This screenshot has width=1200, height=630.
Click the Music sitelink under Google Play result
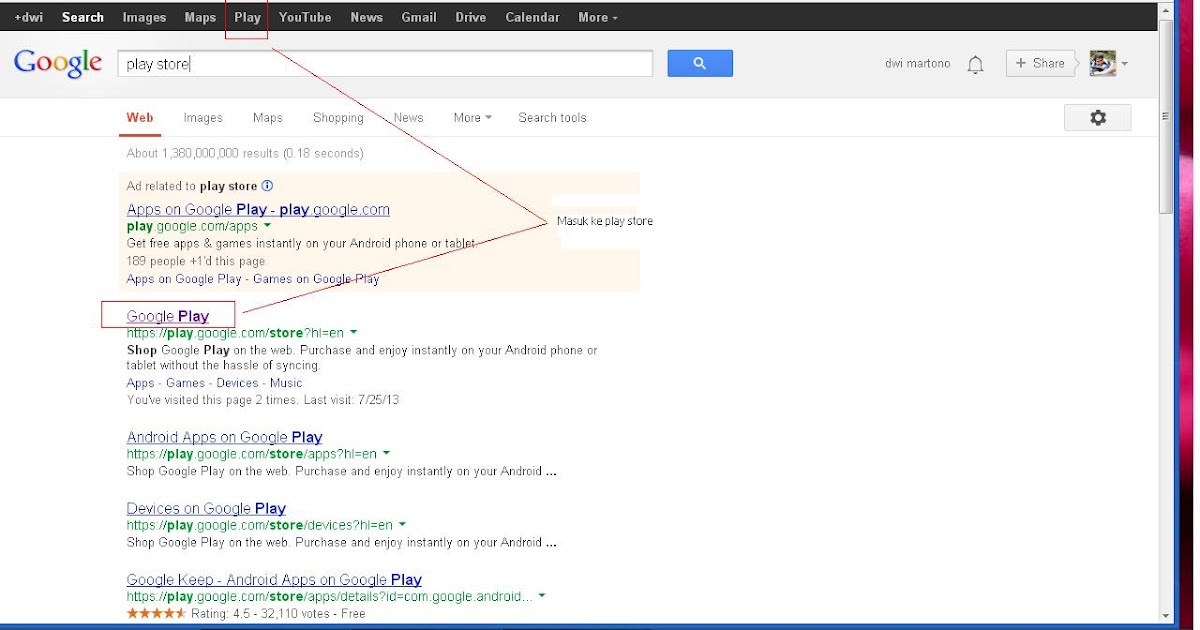(x=286, y=383)
